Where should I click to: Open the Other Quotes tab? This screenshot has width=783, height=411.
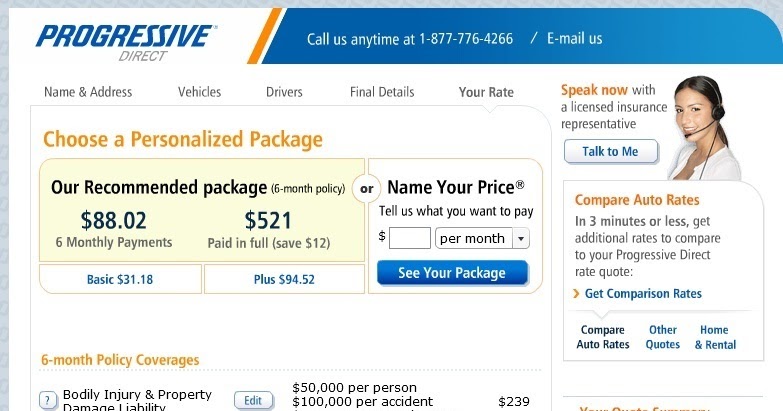coord(663,337)
